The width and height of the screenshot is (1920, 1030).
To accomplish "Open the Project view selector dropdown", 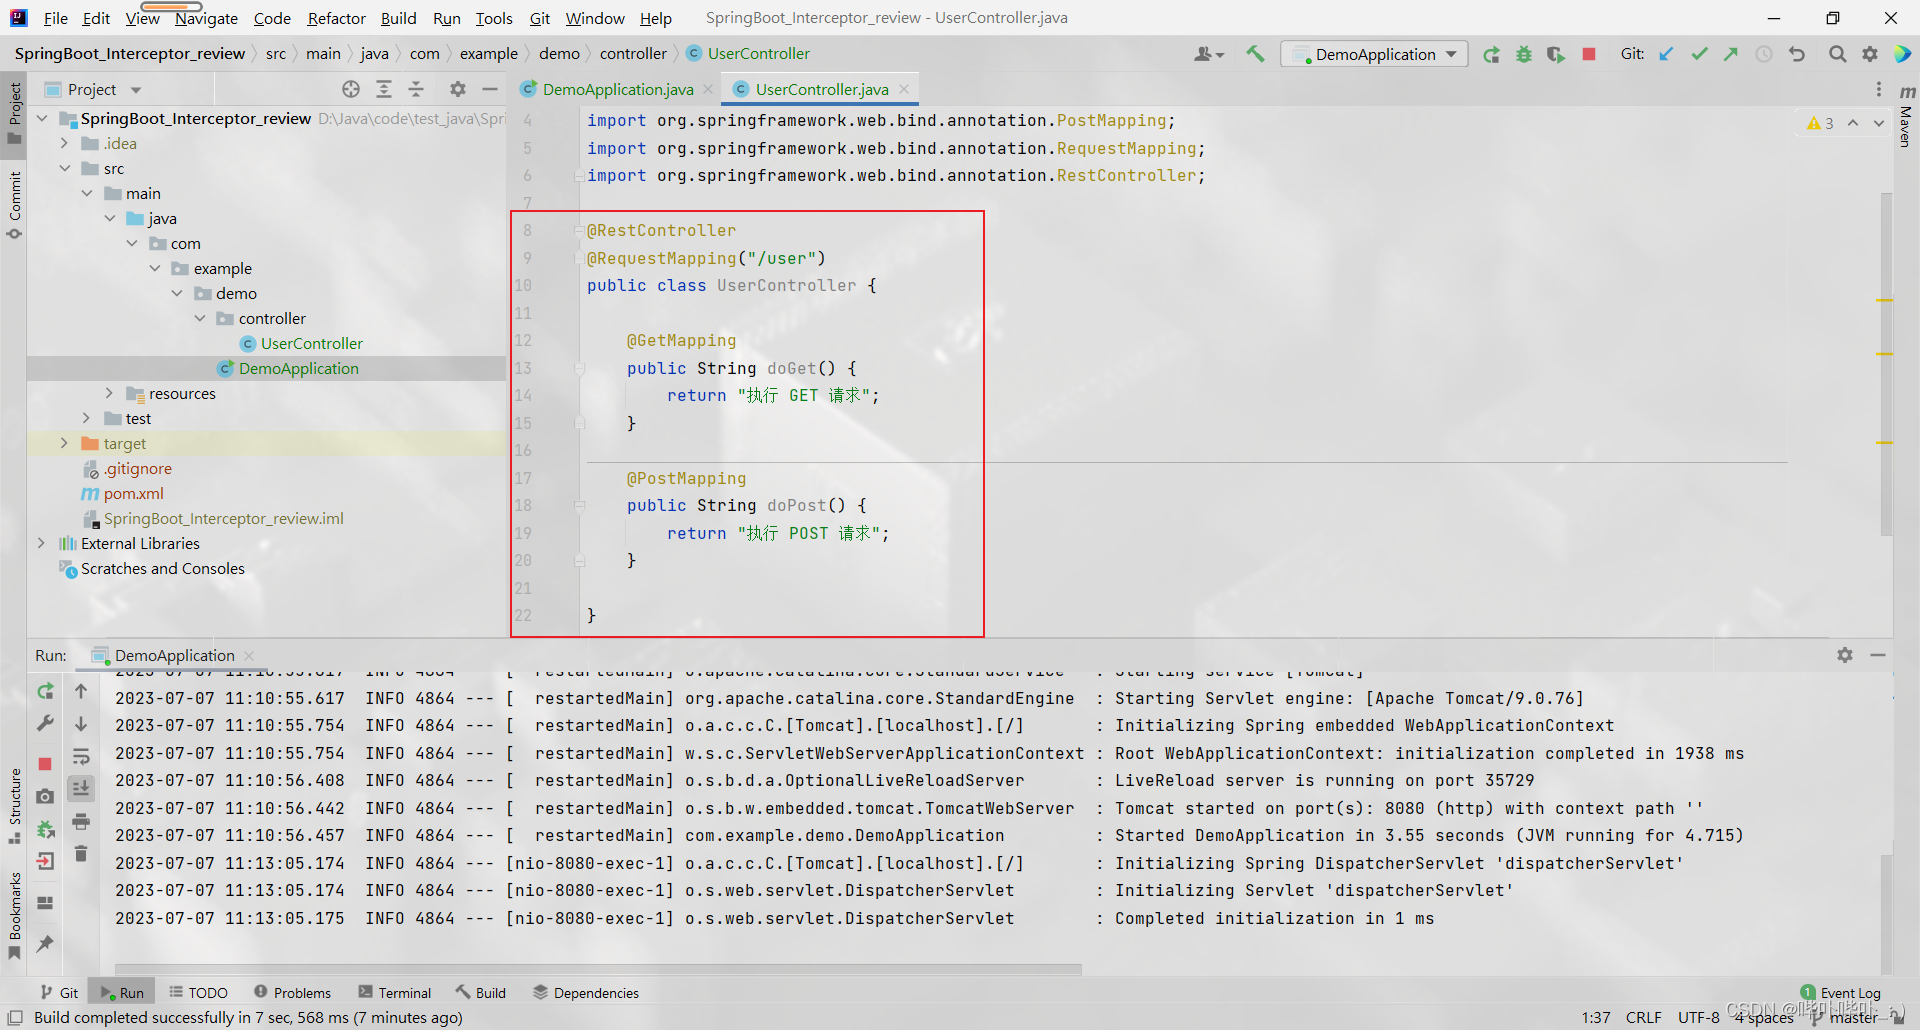I will pyautogui.click(x=94, y=89).
